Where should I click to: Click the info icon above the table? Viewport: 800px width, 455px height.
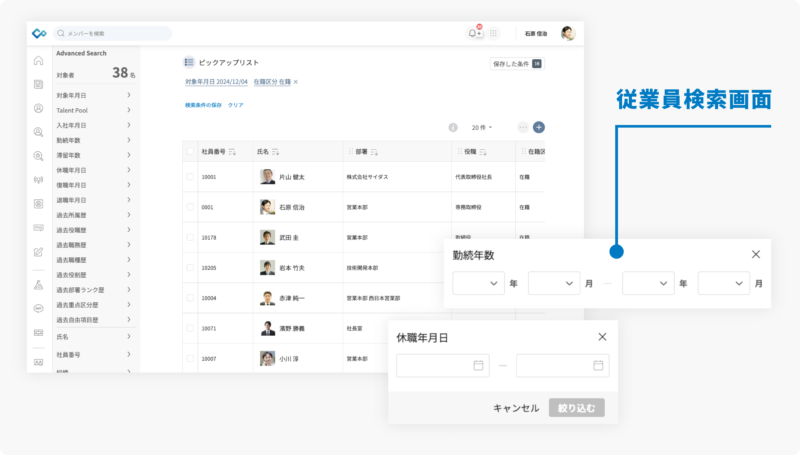point(453,128)
